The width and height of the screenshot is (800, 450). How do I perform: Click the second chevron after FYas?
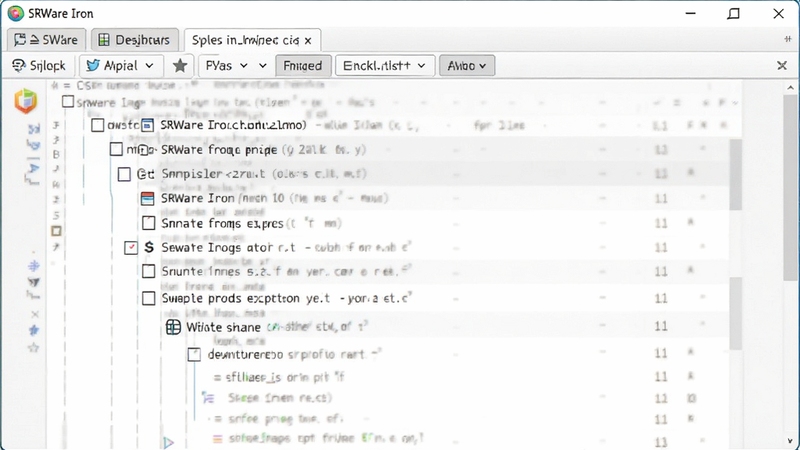click(263, 66)
